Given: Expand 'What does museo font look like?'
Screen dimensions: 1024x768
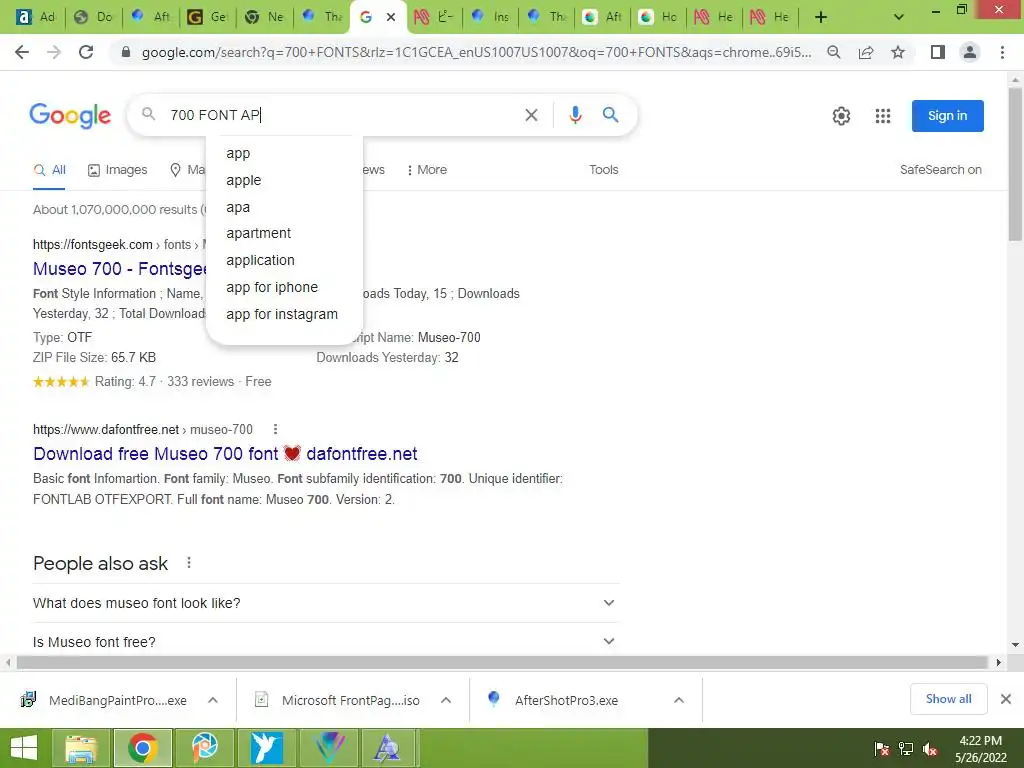Looking at the screenshot, I should click(x=325, y=603).
